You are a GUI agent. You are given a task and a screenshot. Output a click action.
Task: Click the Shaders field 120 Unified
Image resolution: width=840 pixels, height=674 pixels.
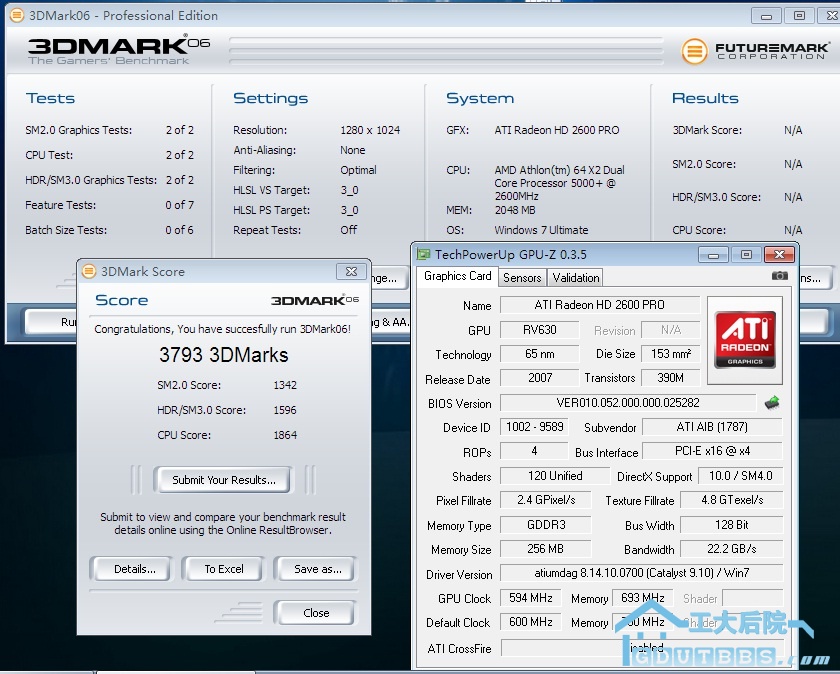point(554,475)
